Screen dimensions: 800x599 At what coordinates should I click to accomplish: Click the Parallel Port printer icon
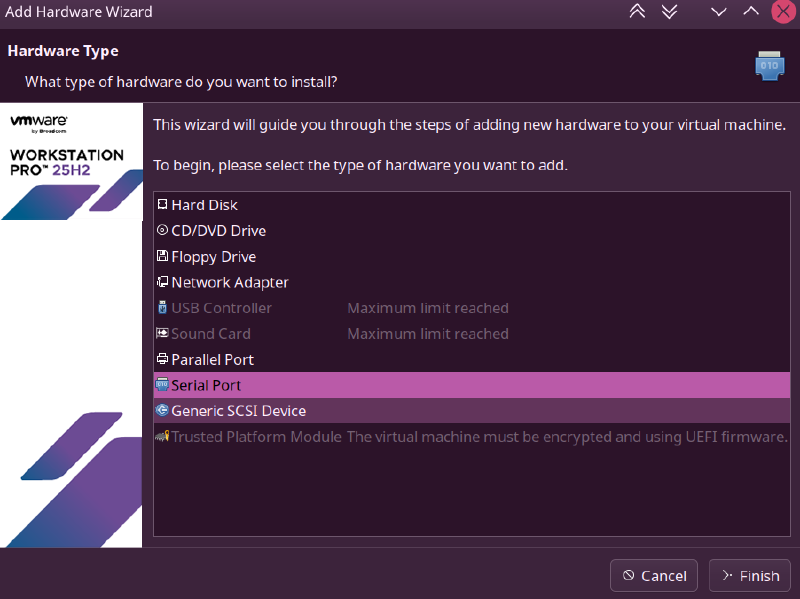(x=162, y=360)
